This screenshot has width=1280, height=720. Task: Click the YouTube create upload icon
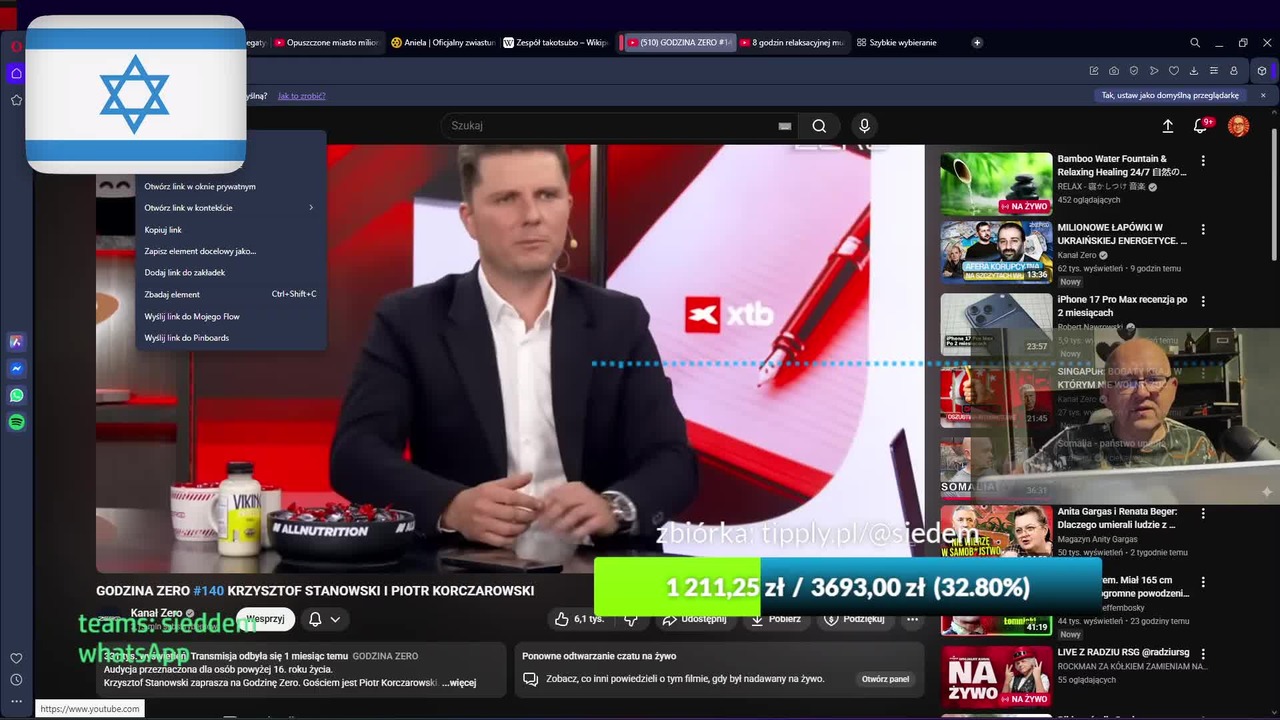(x=1167, y=126)
